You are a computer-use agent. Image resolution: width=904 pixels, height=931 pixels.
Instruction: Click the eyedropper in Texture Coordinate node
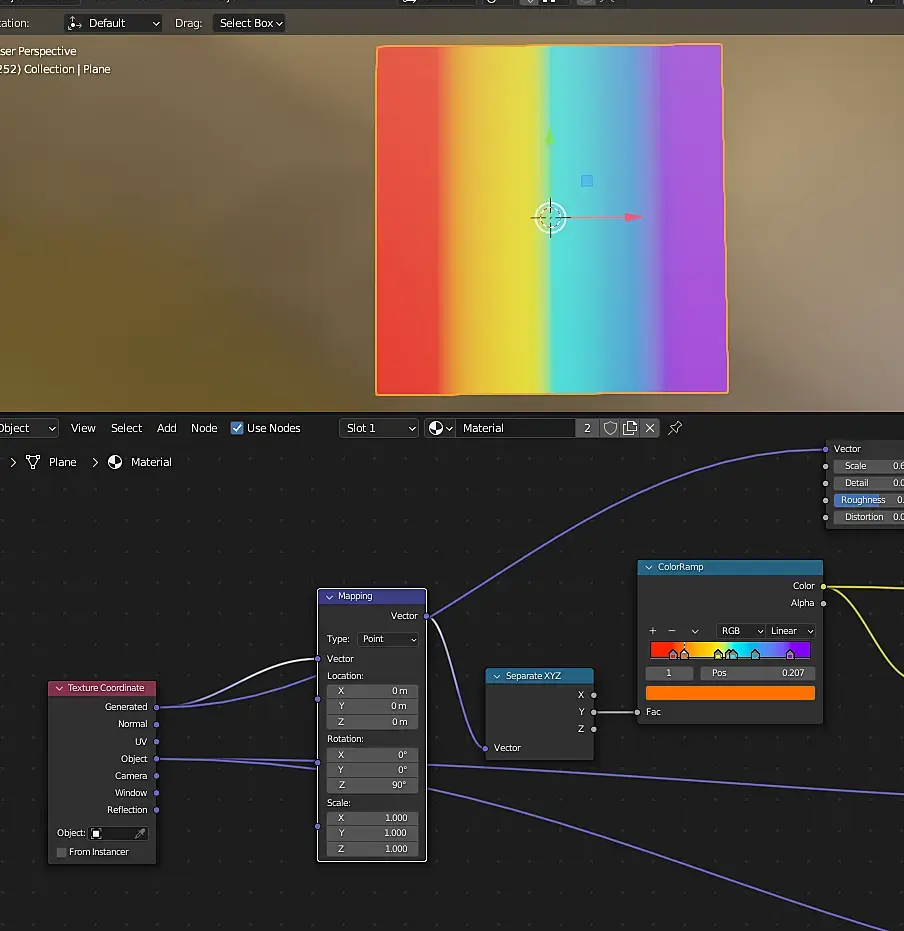140,833
